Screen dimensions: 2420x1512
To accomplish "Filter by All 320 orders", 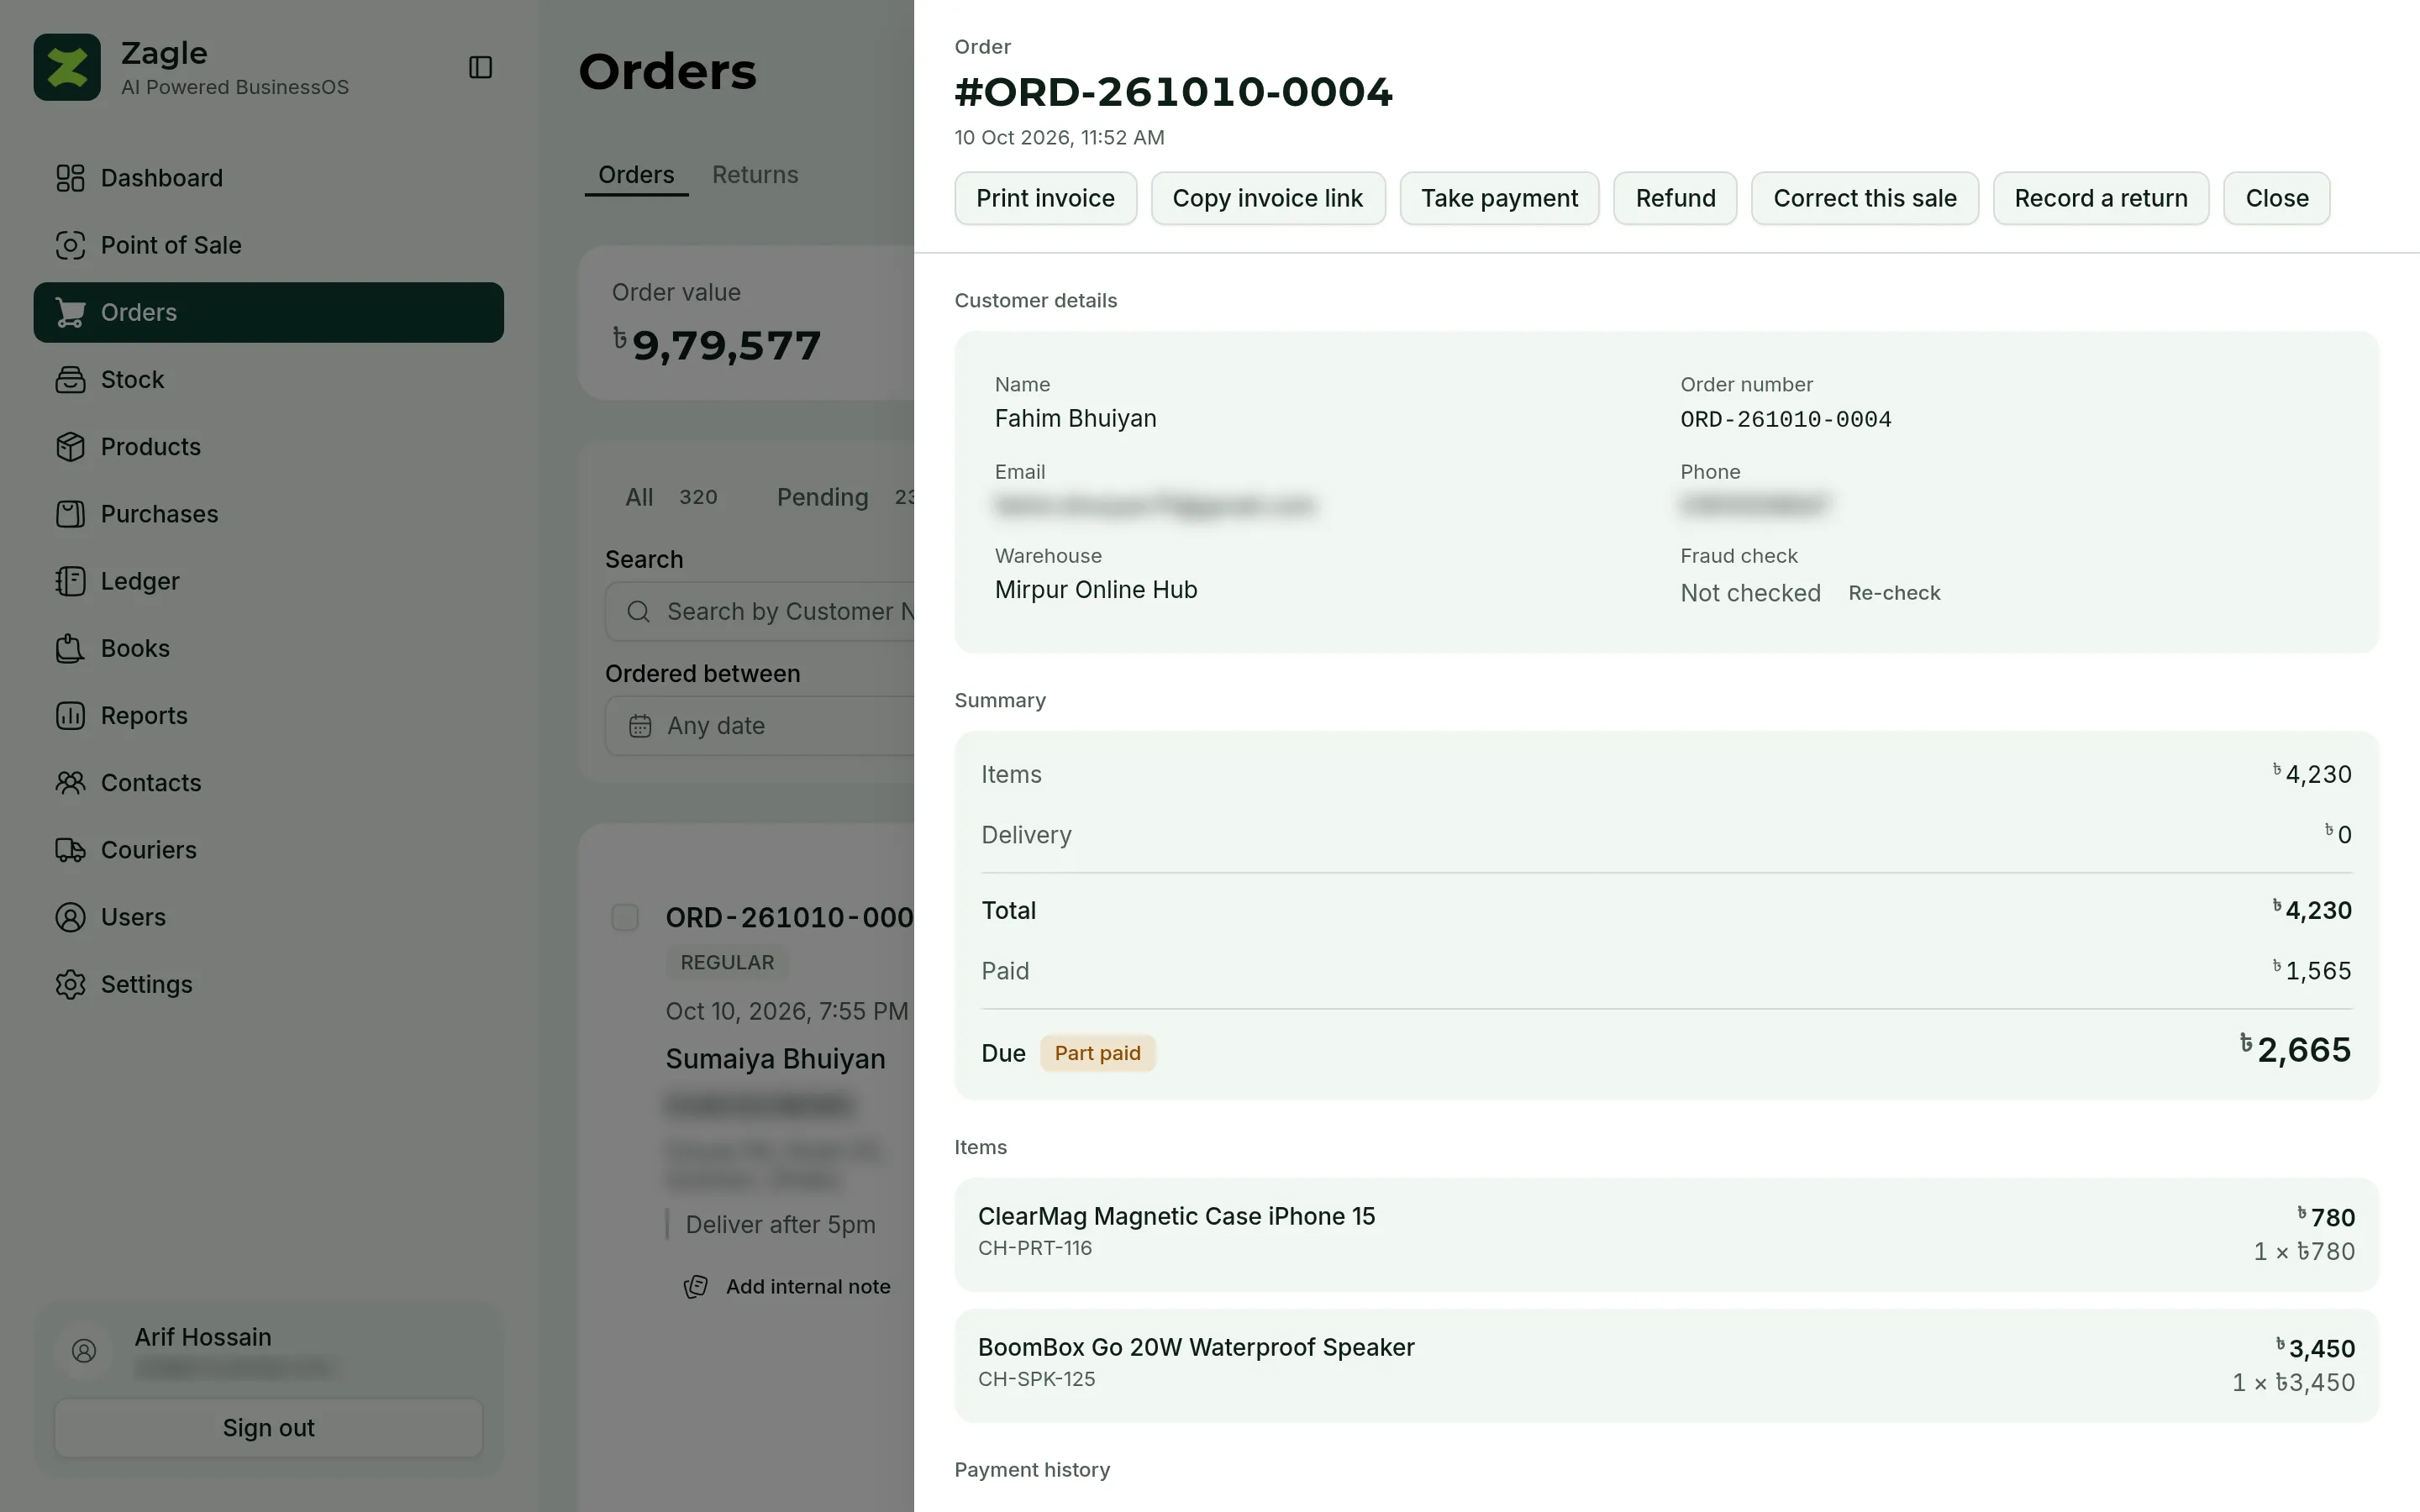I will tap(671, 497).
